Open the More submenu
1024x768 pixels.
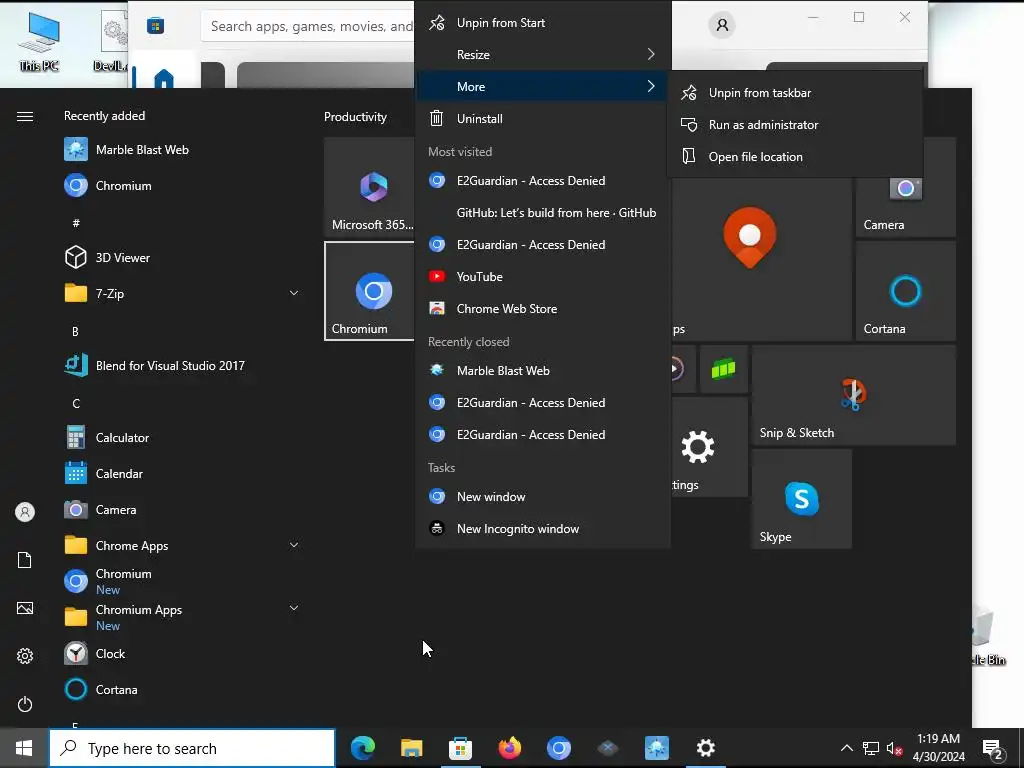coord(543,87)
